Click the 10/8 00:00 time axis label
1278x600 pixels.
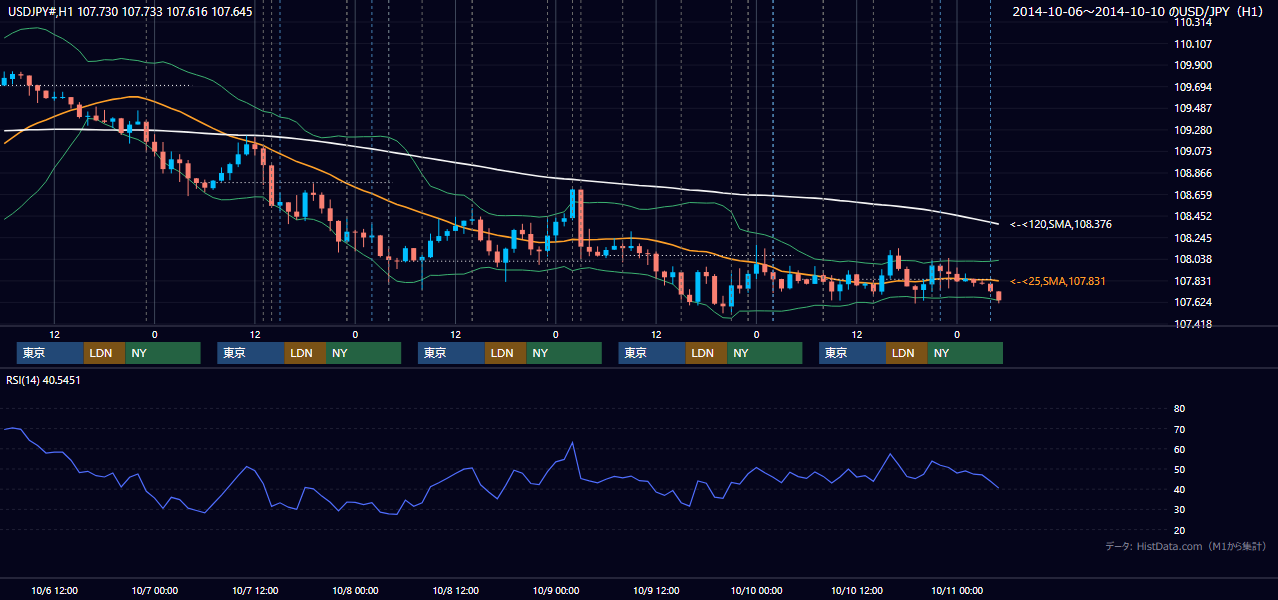pyautogui.click(x=355, y=591)
